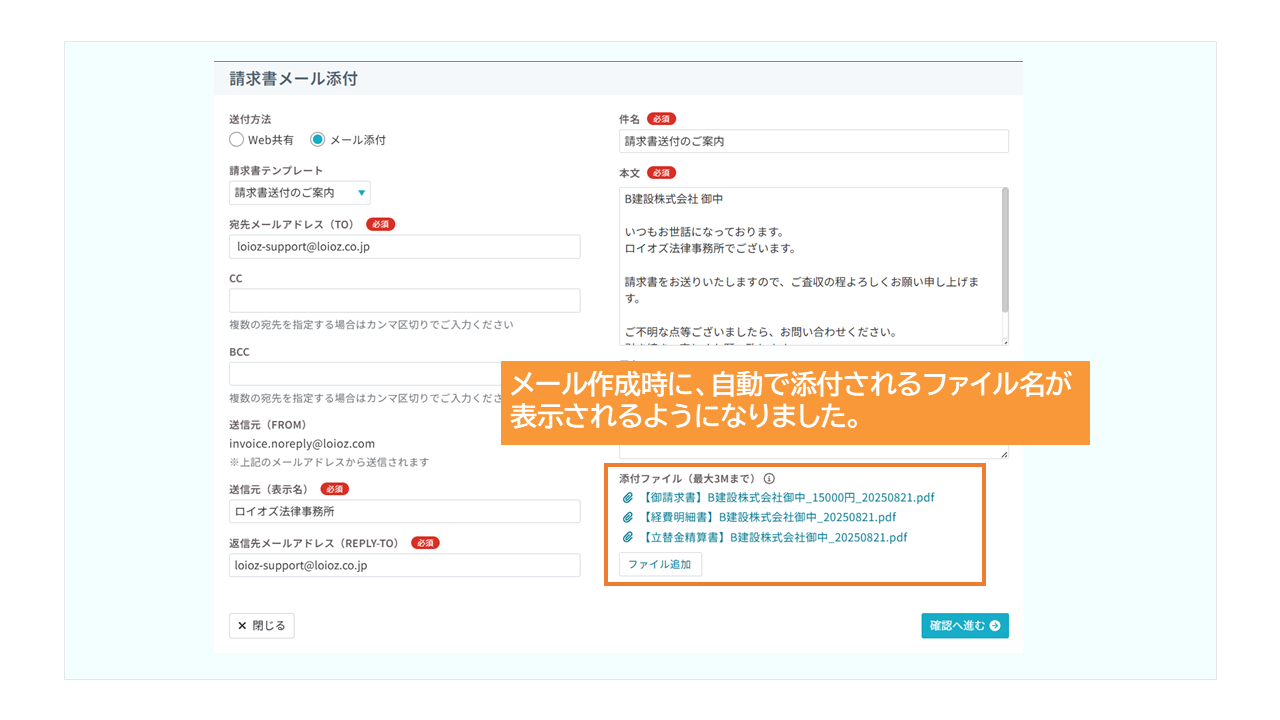Viewport: 1280px width, 720px height.
Task: Click the 宛先メールアドレス (TO) field
Action: pyautogui.click(x=404, y=247)
